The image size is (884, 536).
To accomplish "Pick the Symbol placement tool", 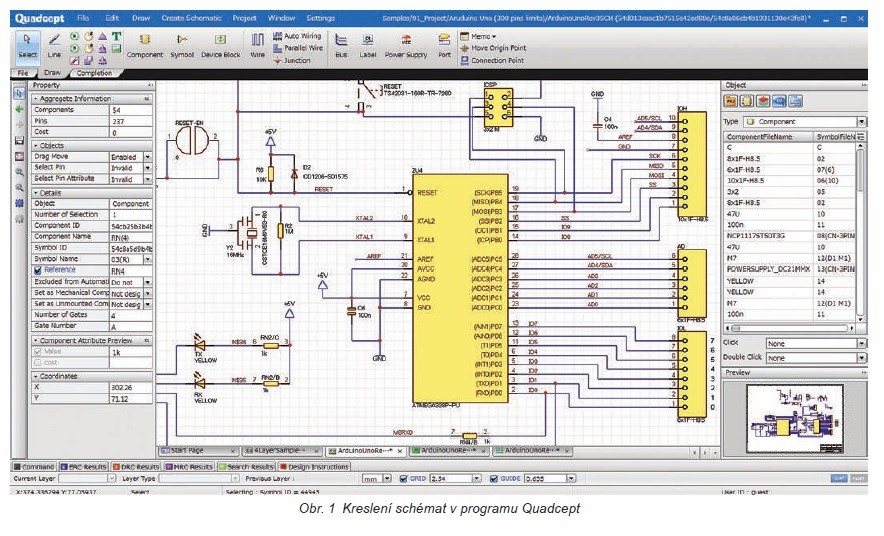I will pyautogui.click(x=182, y=46).
